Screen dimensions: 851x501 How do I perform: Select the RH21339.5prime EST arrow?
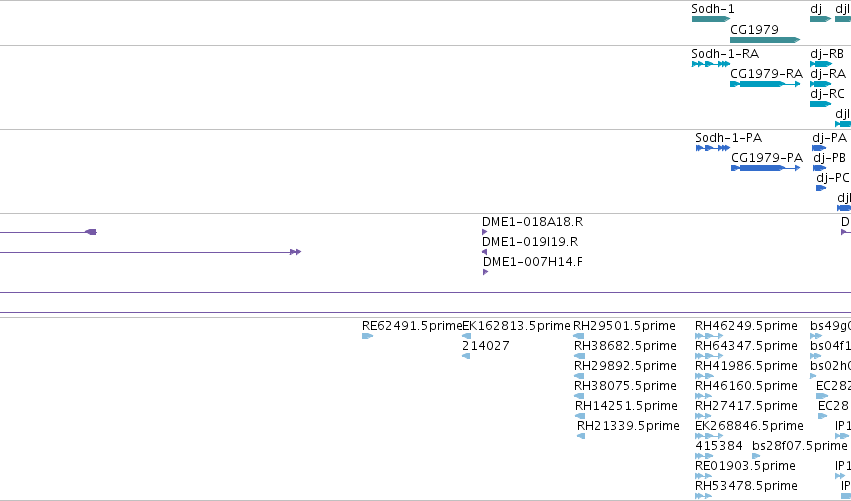581,436
